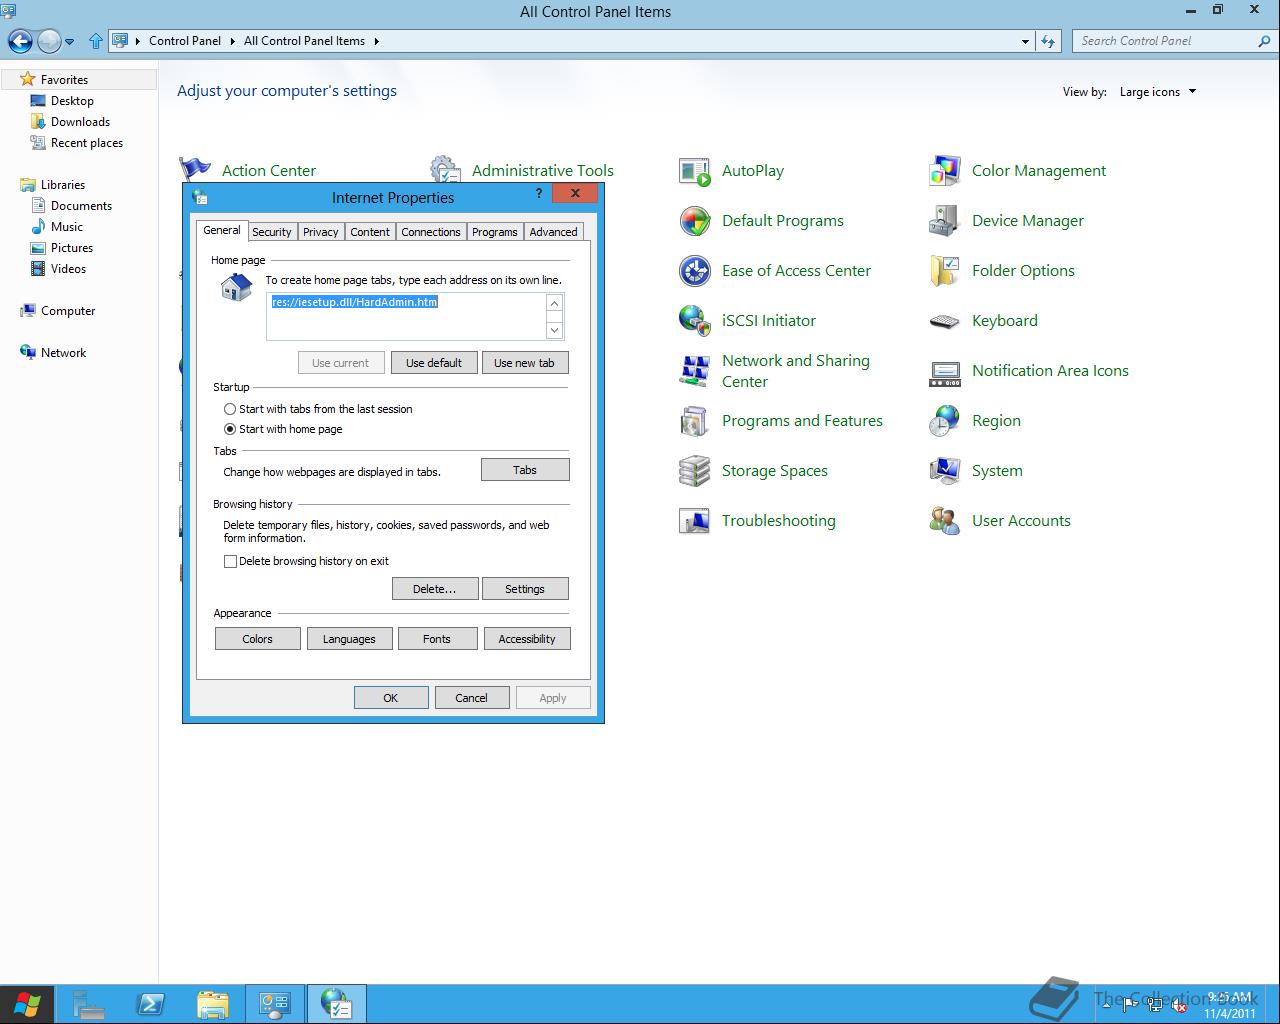Click the Refresh button in address bar

point(1048,41)
